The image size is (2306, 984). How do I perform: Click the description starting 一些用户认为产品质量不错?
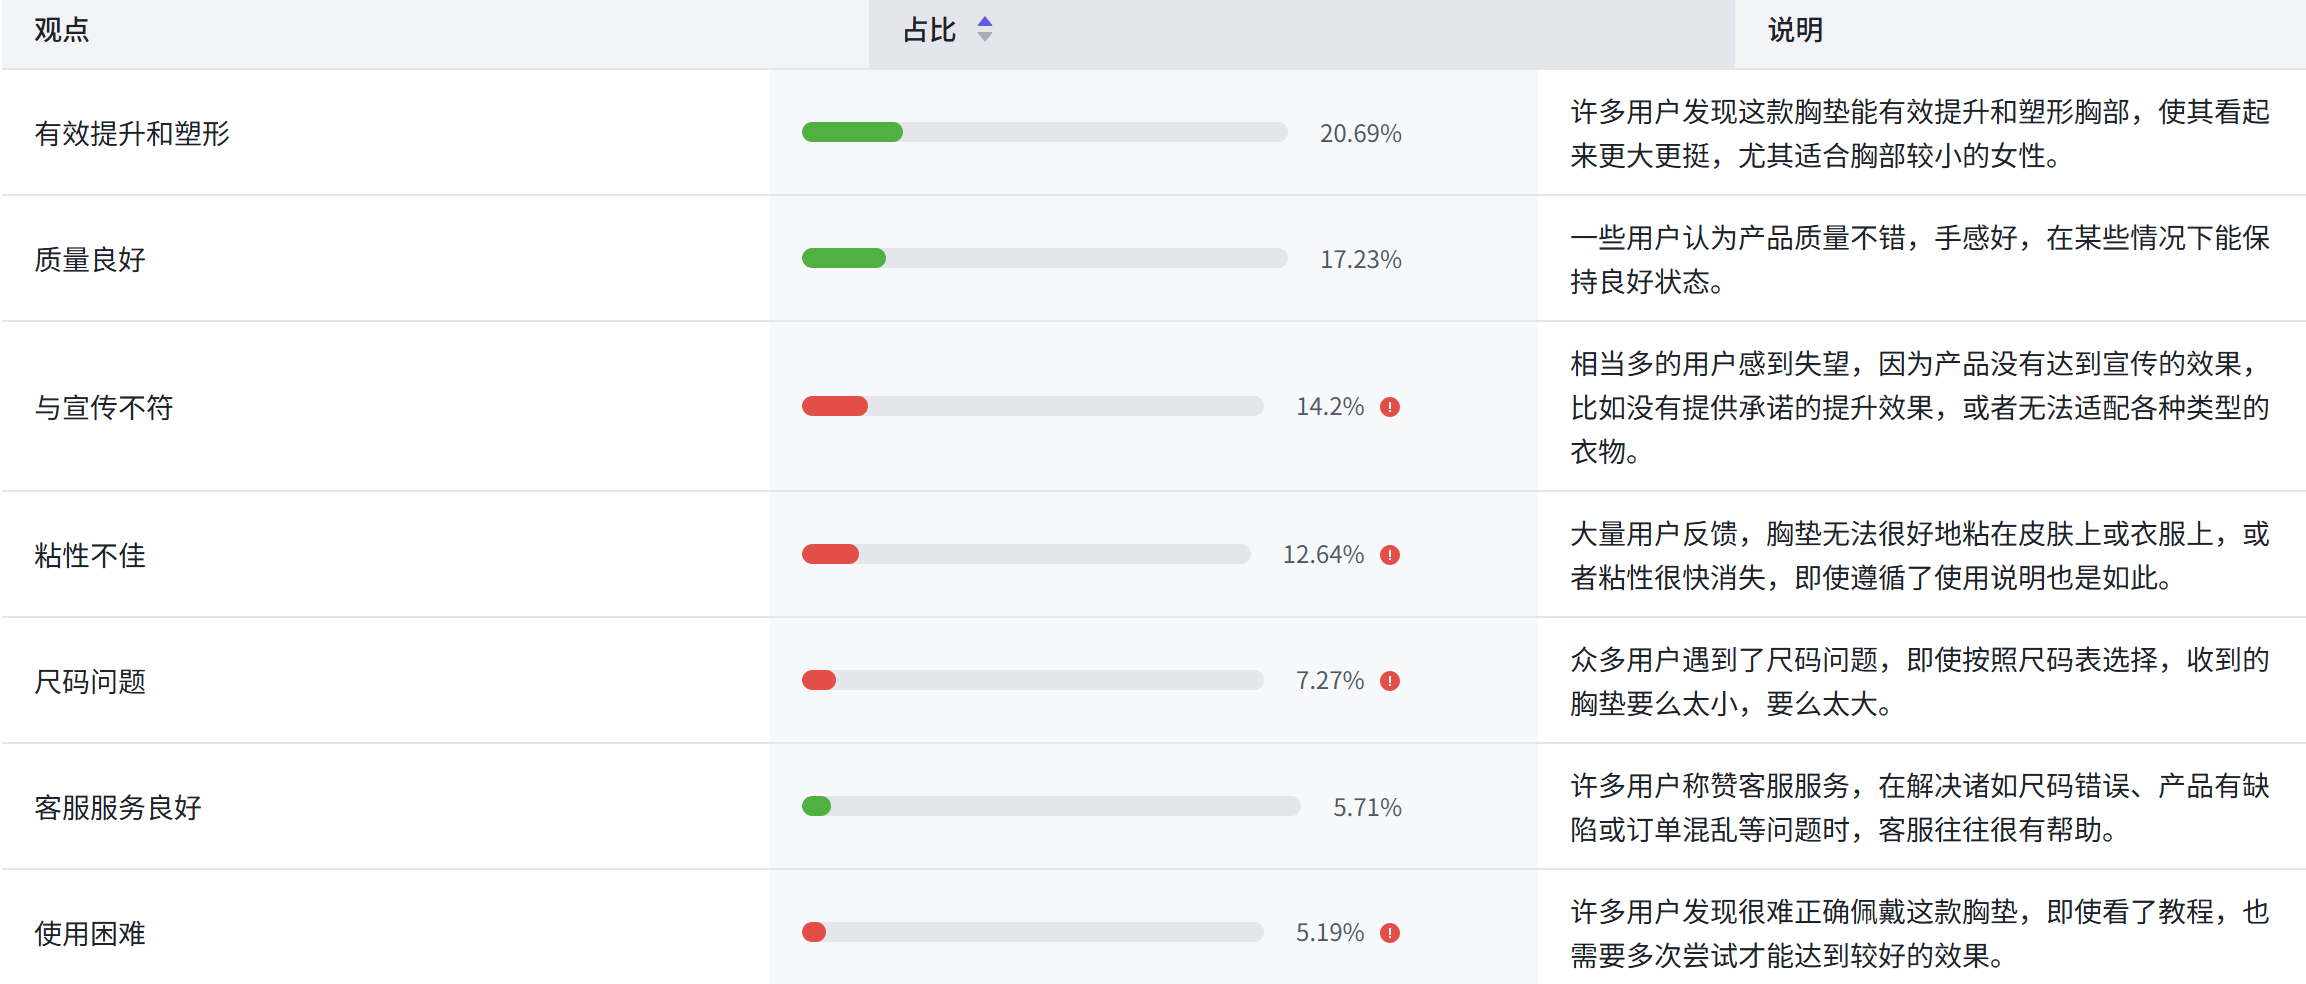(1920, 259)
